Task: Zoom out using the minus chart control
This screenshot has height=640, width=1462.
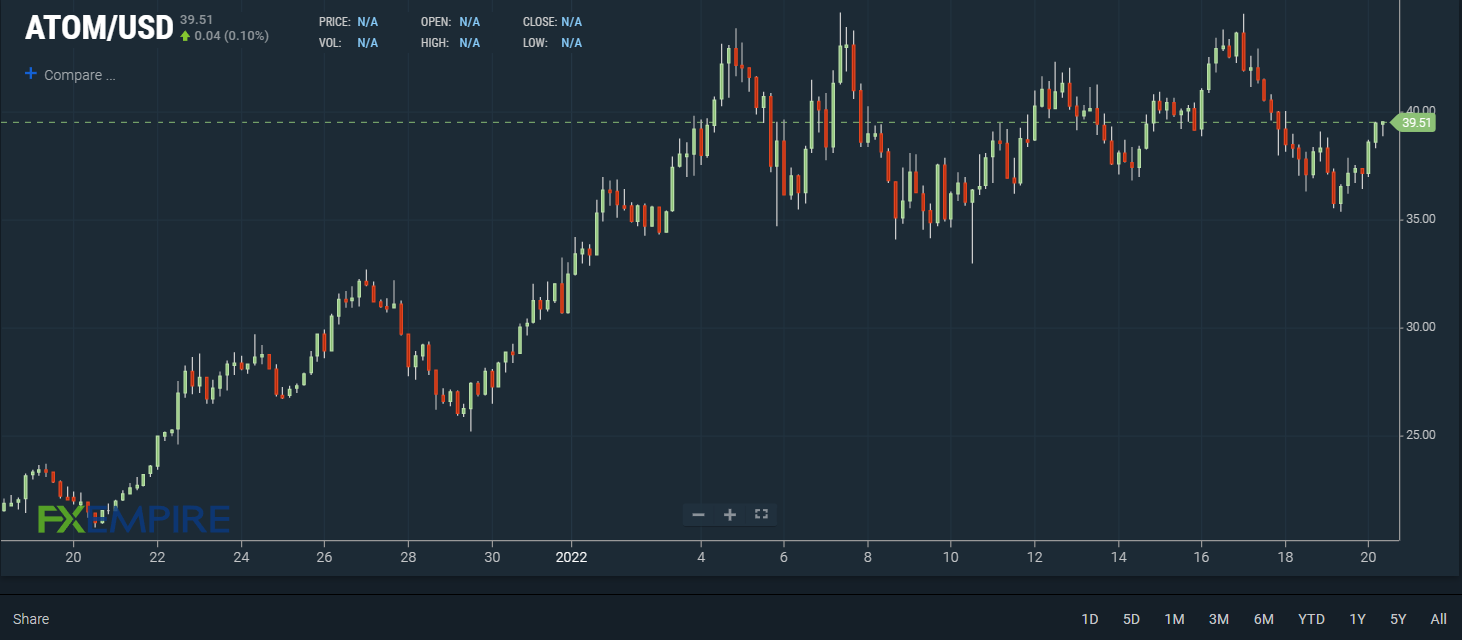Action: click(x=698, y=513)
